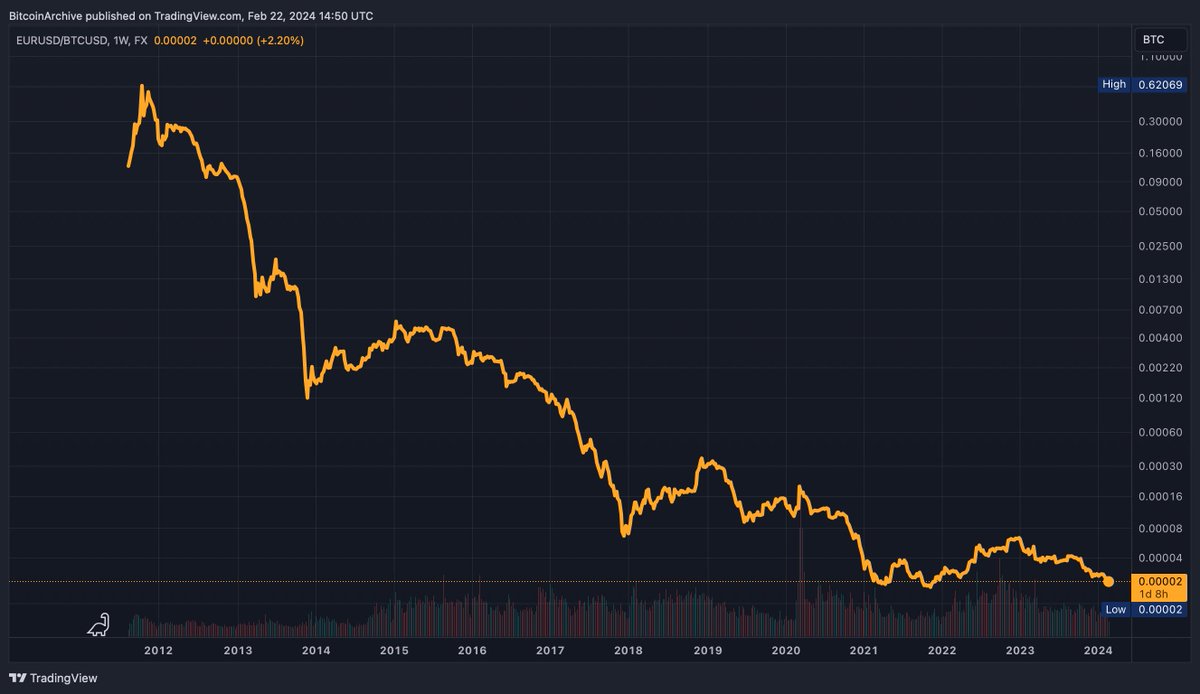
Task: Click the 2018 year label on time axis
Action: point(628,650)
